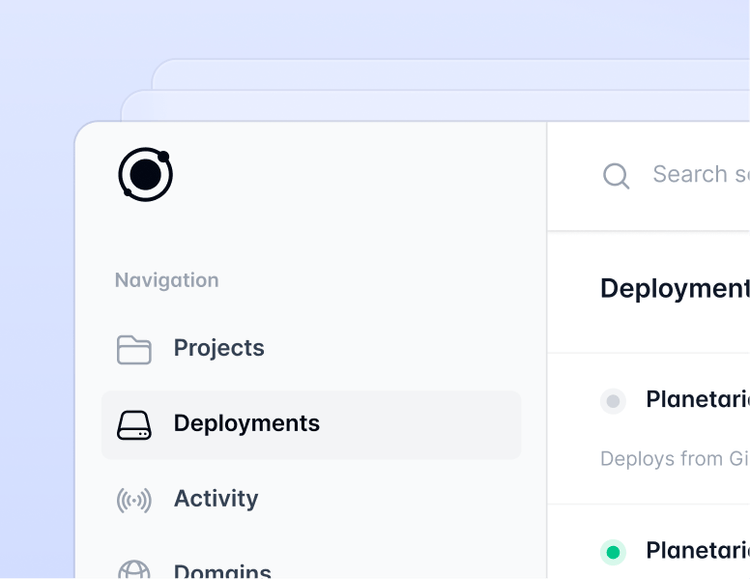Click the "Deploys from" description text
Image resolution: width=750 pixels, height=579 pixels.
pyautogui.click(x=674, y=459)
